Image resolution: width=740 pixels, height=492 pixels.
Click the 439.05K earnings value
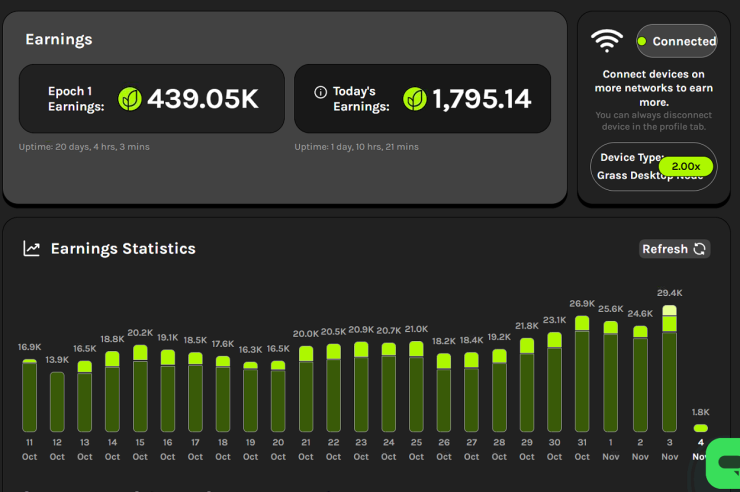click(x=203, y=99)
